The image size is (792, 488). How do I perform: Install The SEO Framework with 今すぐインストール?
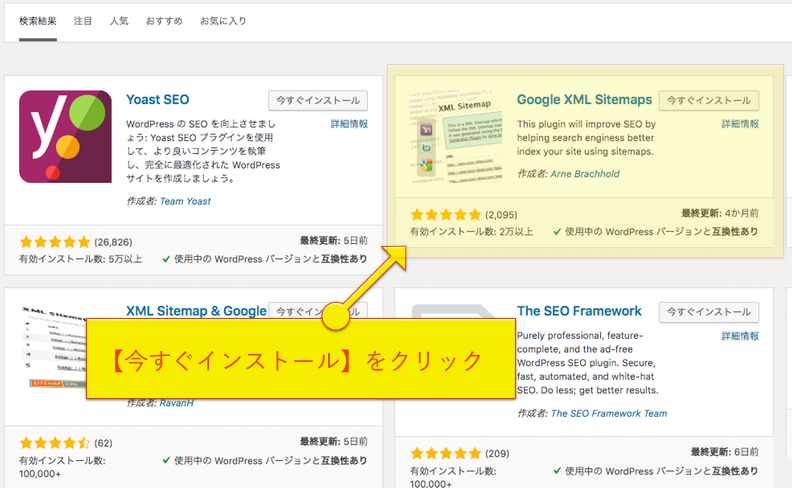click(709, 312)
